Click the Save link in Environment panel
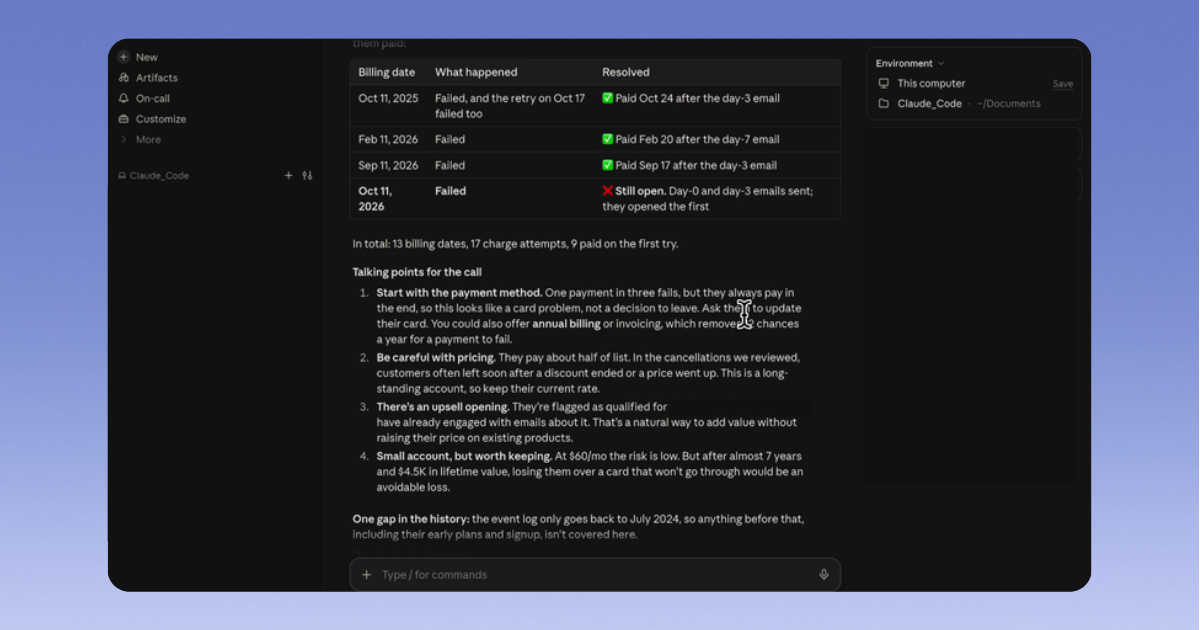Image resolution: width=1200 pixels, height=630 pixels. (x=1063, y=84)
